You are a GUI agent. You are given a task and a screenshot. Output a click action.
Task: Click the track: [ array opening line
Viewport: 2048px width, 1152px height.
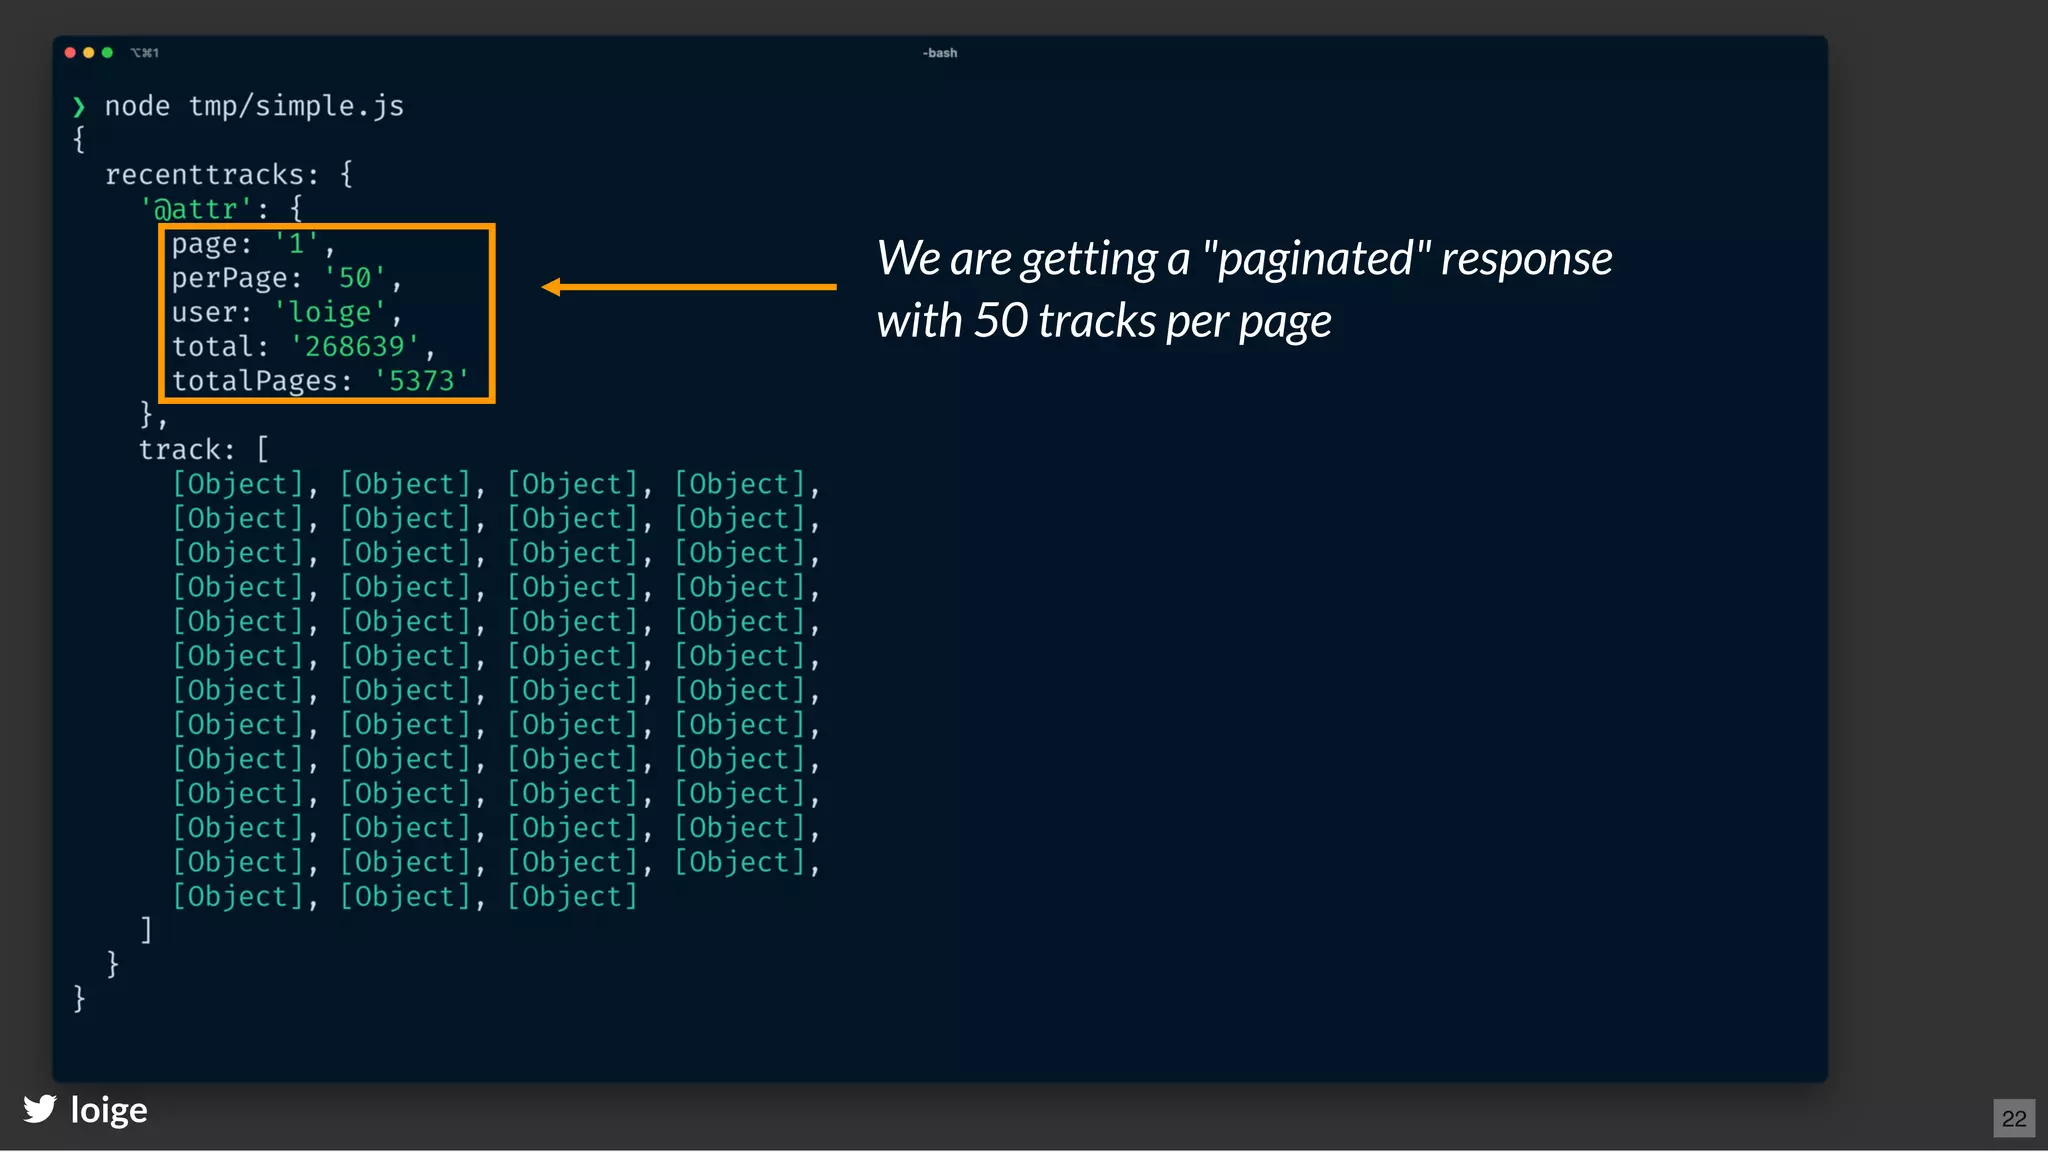[x=203, y=450]
